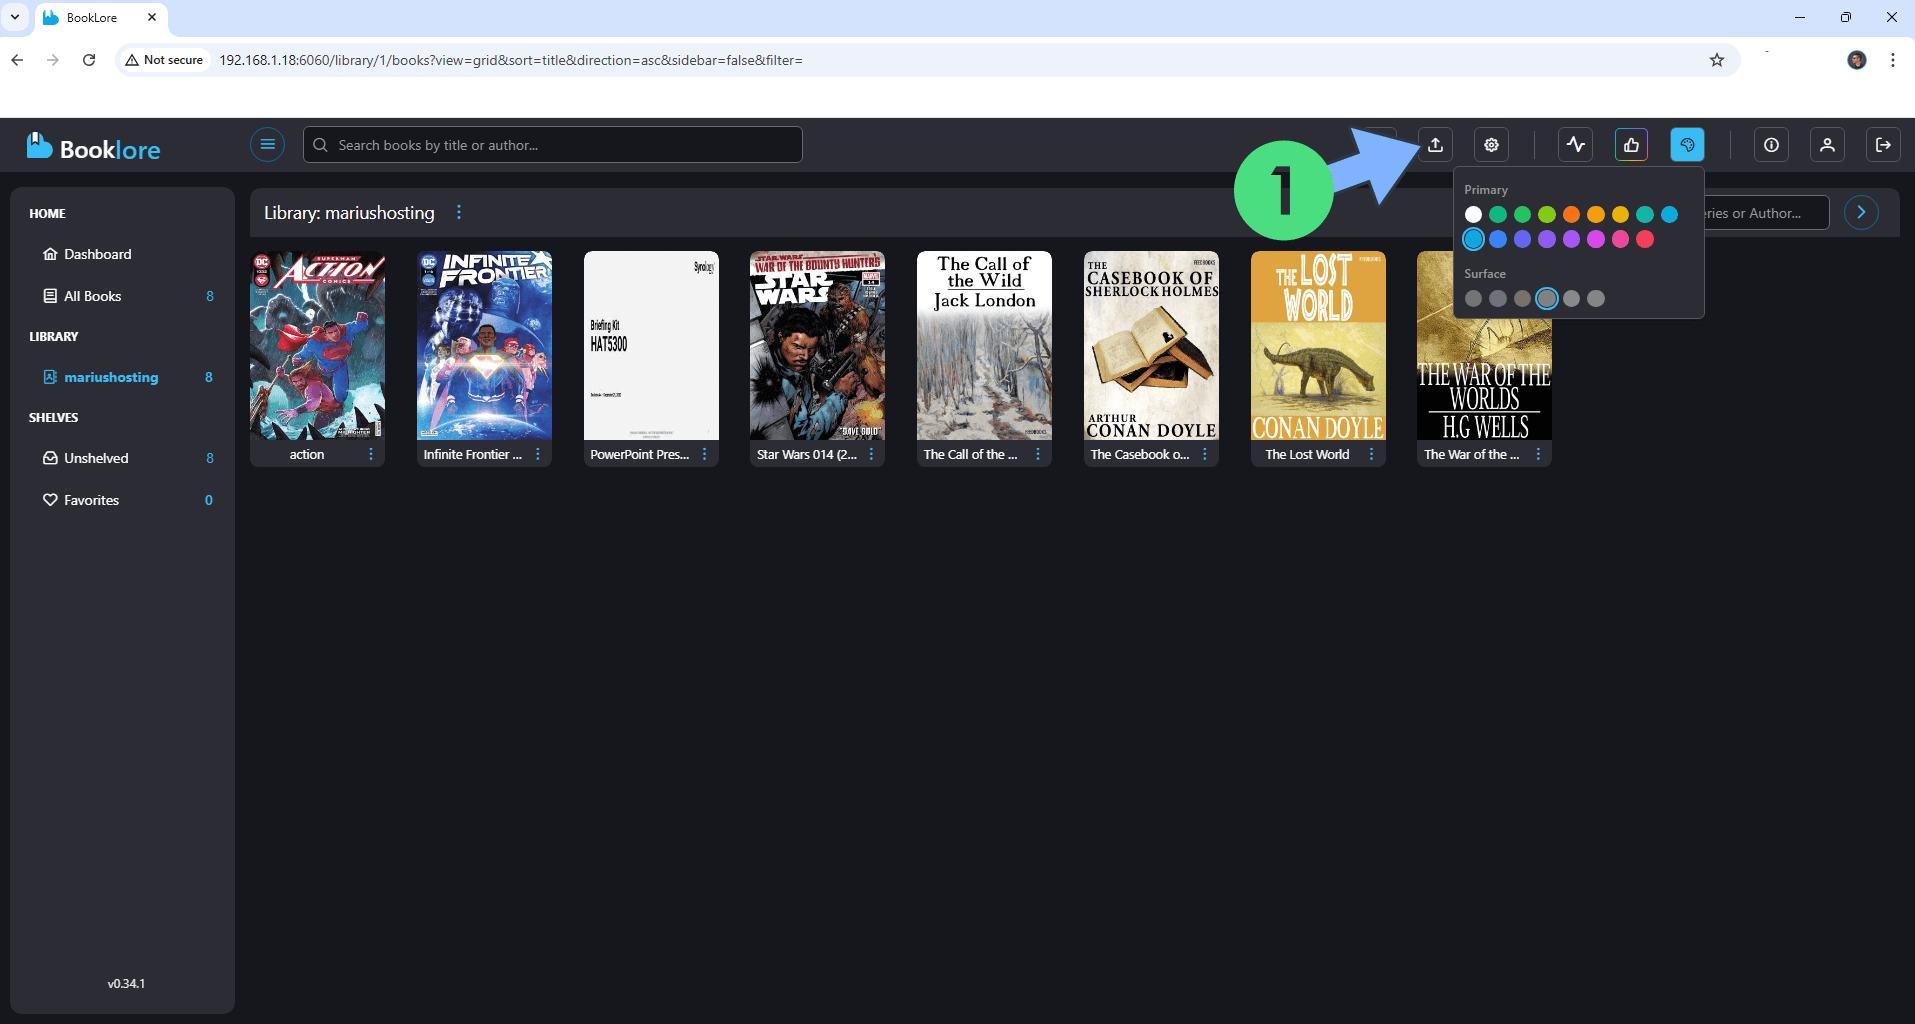Select orange primary color swatch
The image size is (1915, 1024).
(1571, 214)
